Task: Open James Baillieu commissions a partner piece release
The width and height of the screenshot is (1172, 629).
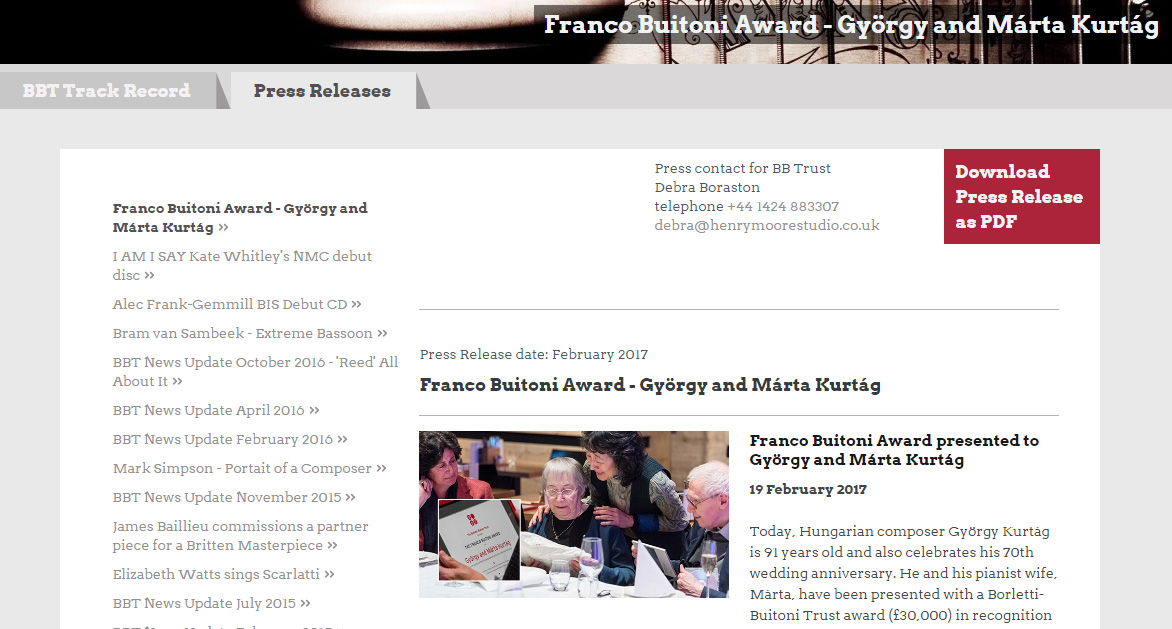Action: coord(241,536)
